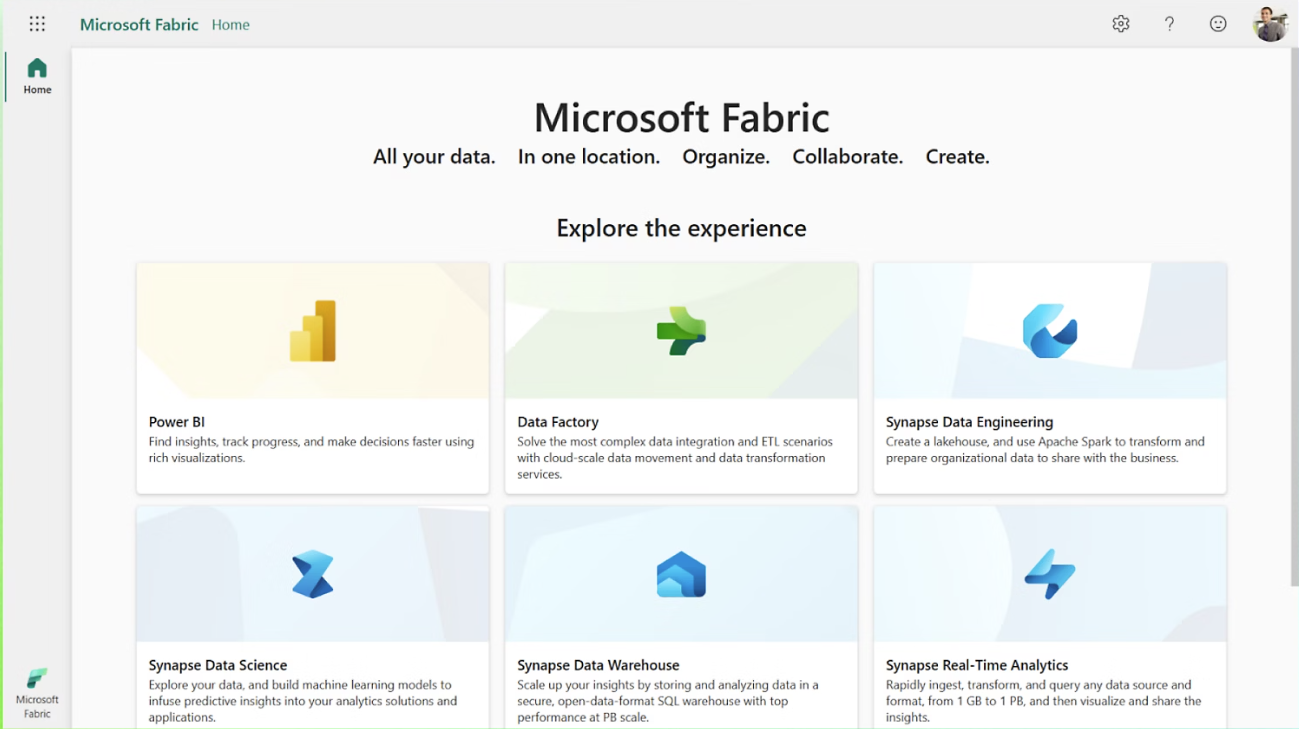This screenshot has width=1299, height=729.
Task: Click the Data Factory logo icon
Action: click(681, 331)
